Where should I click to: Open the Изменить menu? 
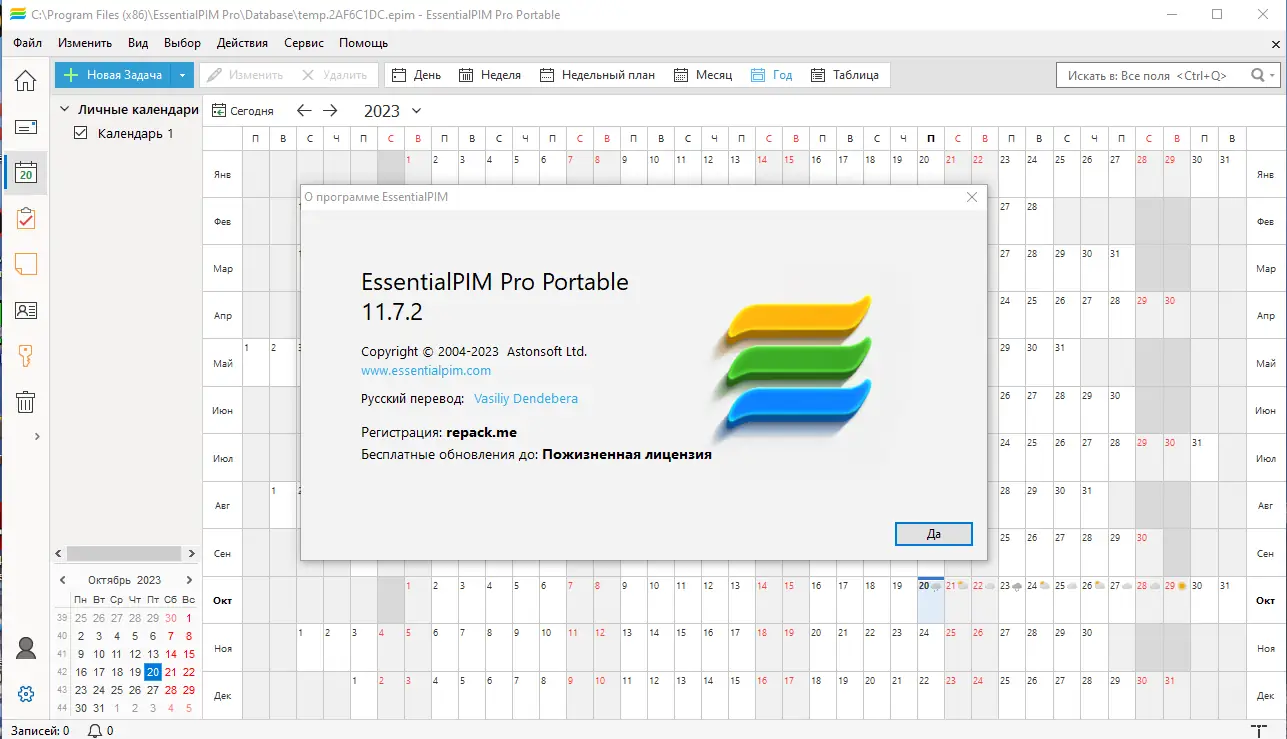click(85, 43)
